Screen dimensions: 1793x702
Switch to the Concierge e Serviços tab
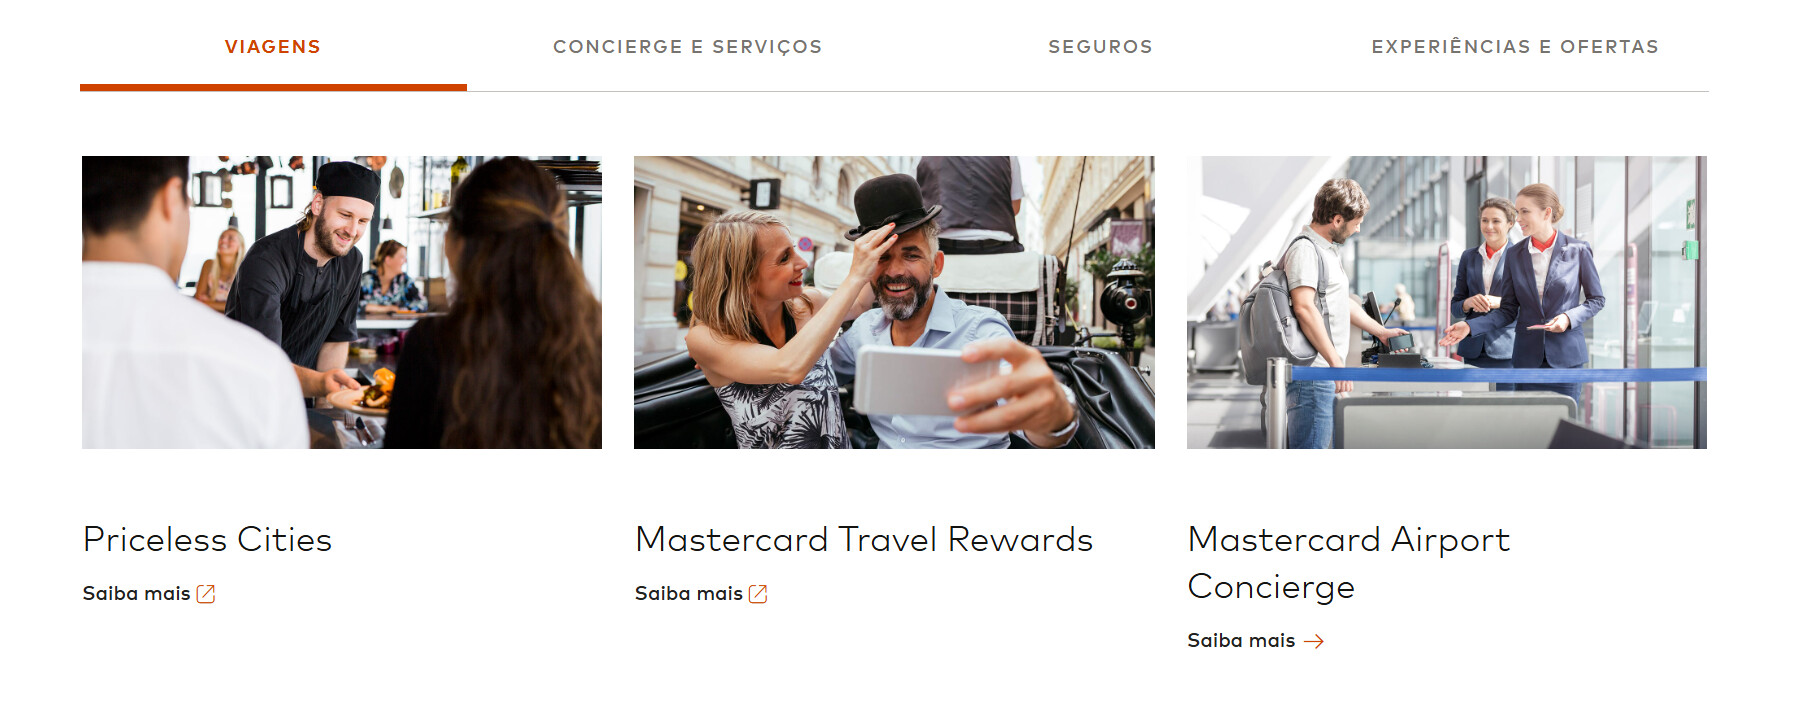point(687,47)
